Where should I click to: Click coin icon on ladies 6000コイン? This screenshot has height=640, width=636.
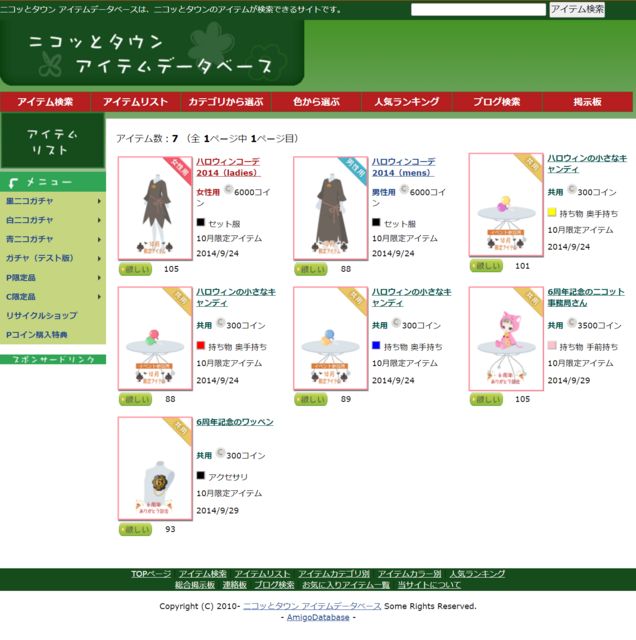[229, 189]
